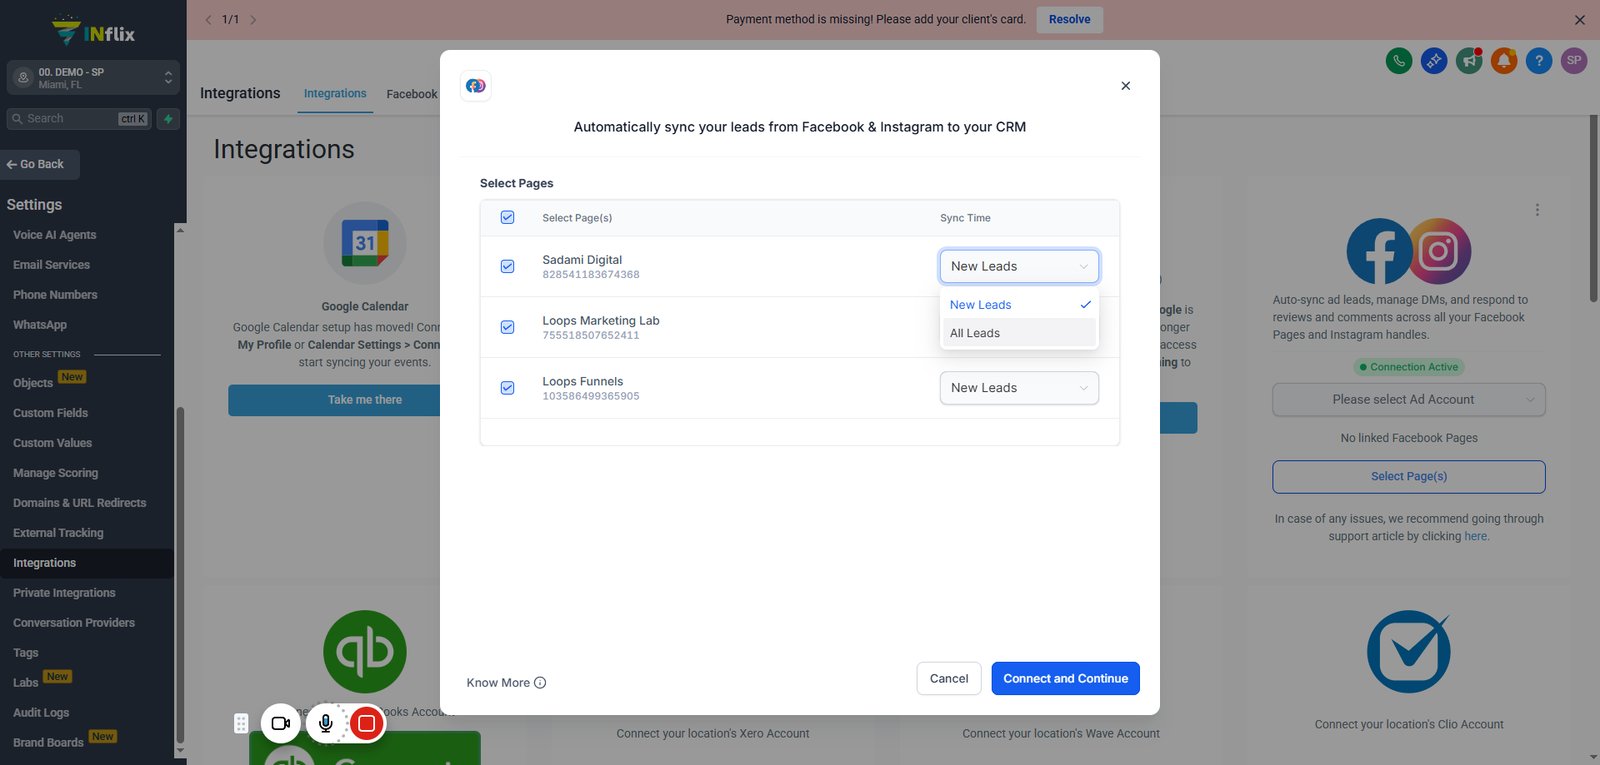Dismiss the payment warning banner
Image resolution: width=1600 pixels, height=765 pixels.
click(x=1580, y=20)
